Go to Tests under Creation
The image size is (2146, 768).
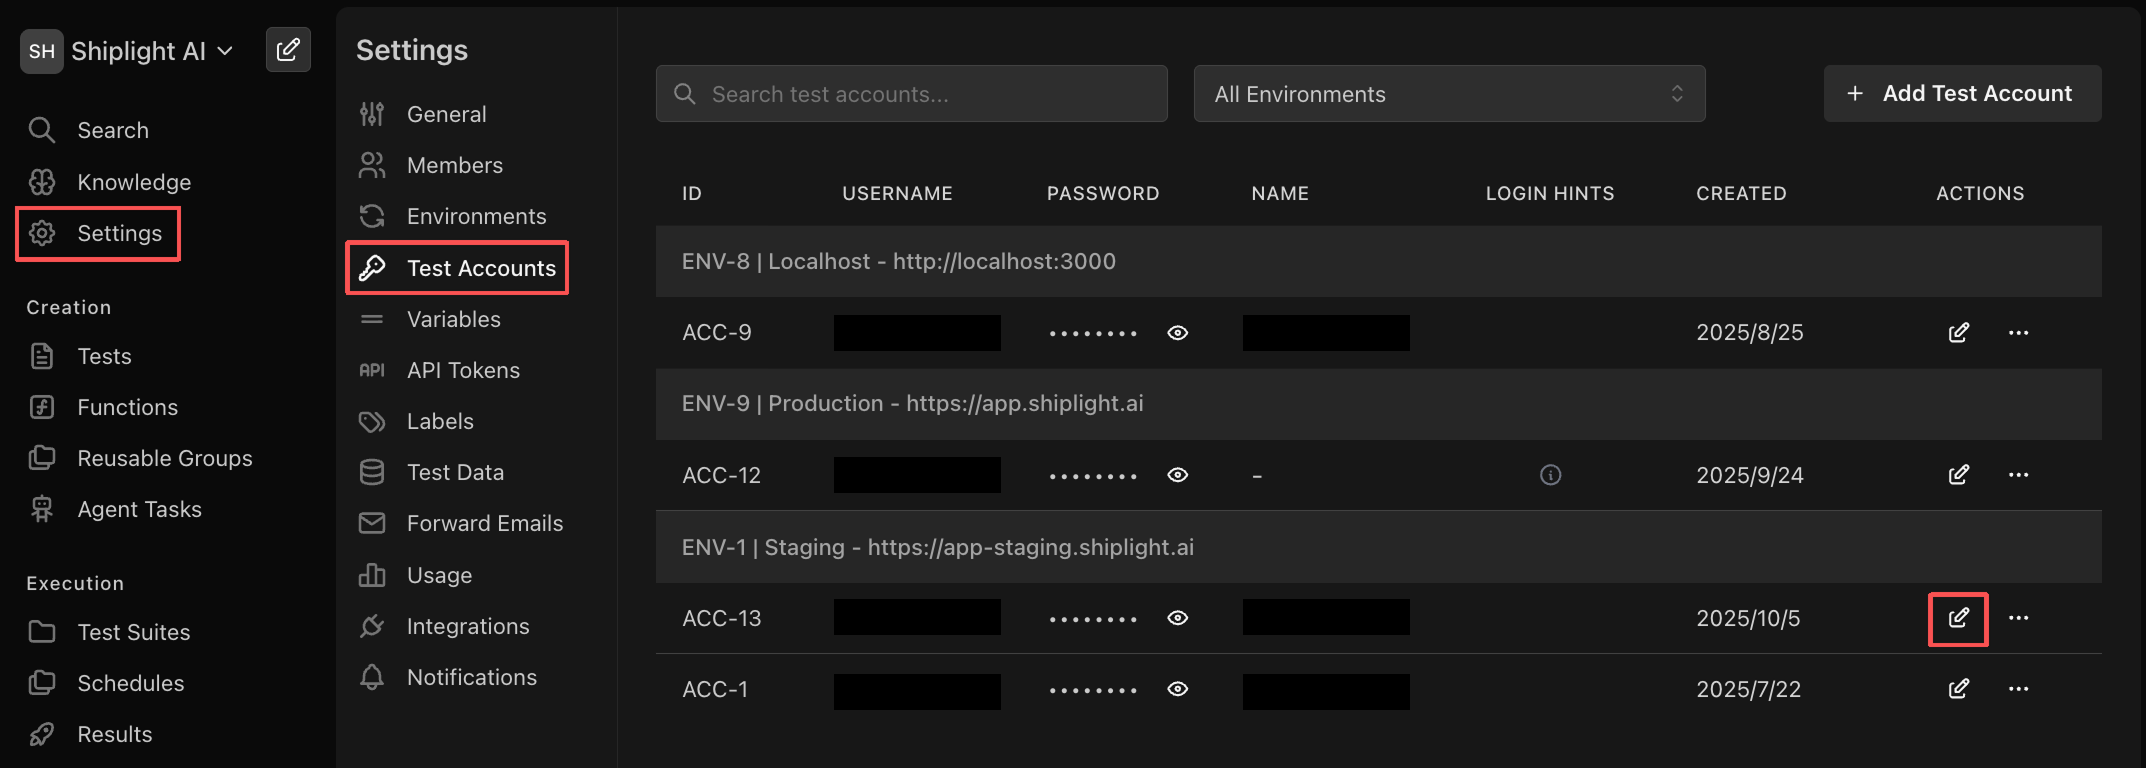coord(80,356)
